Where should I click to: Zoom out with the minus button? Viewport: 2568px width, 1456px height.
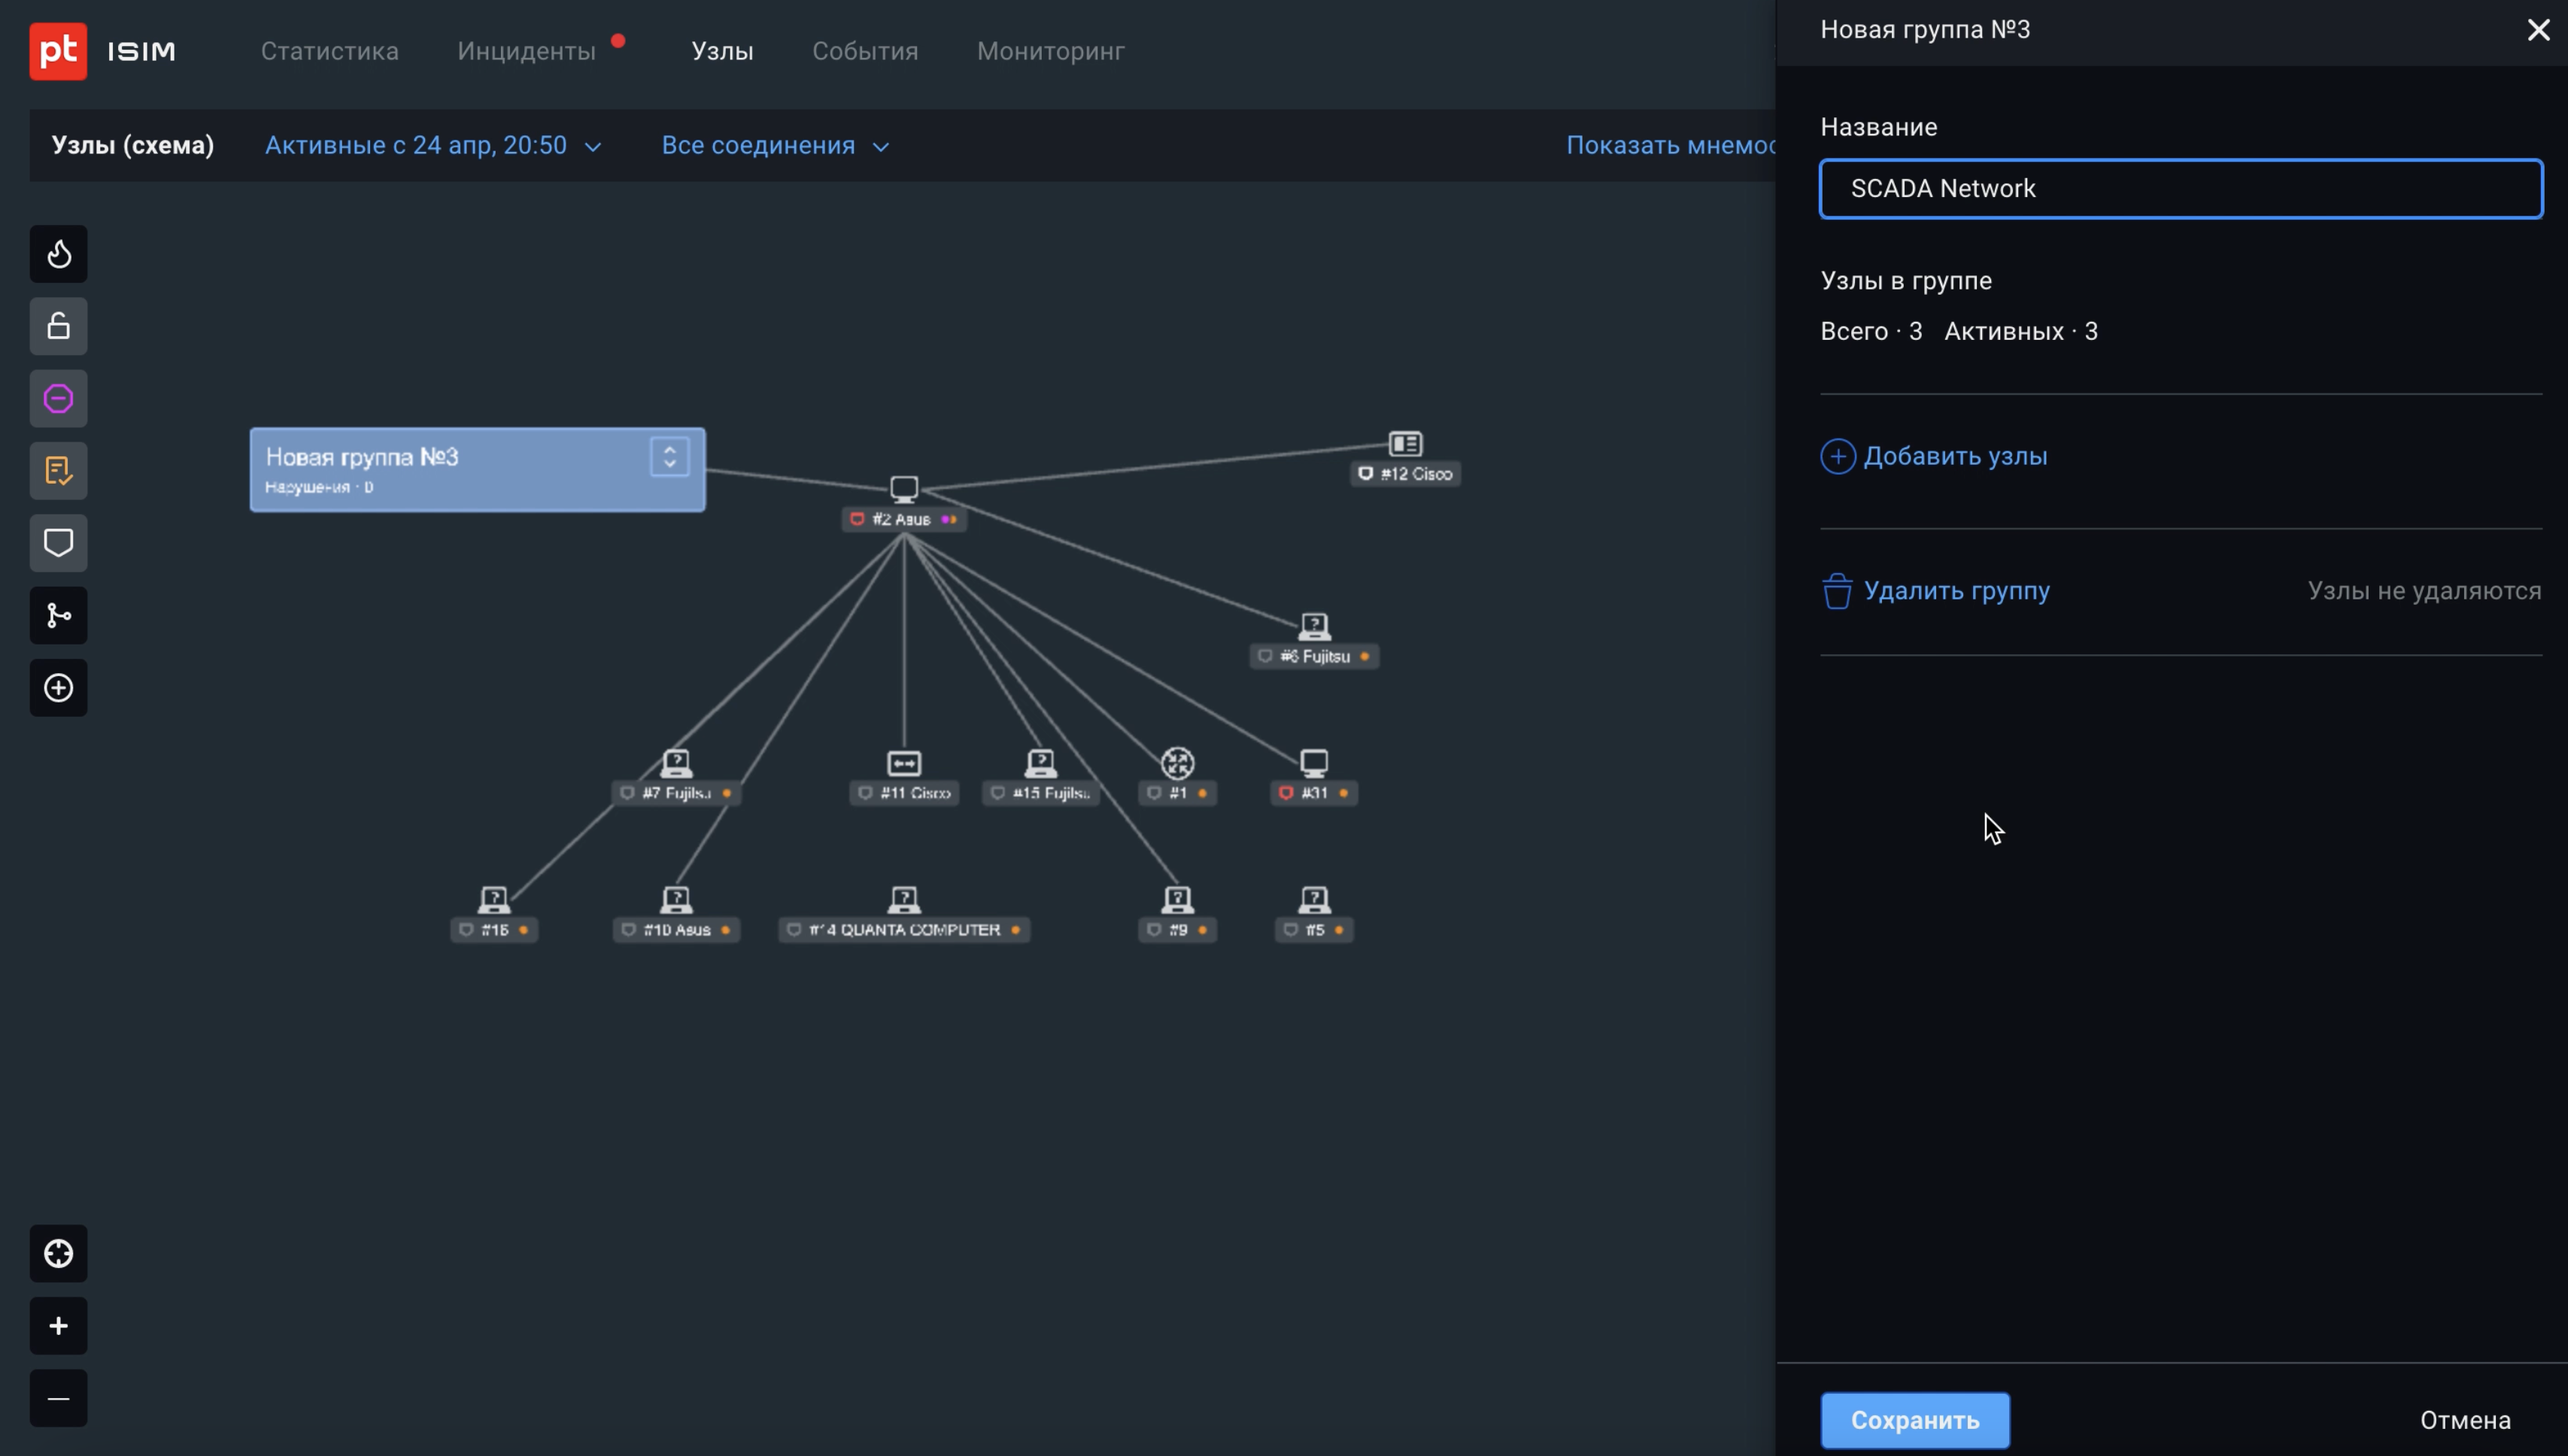(x=58, y=1398)
